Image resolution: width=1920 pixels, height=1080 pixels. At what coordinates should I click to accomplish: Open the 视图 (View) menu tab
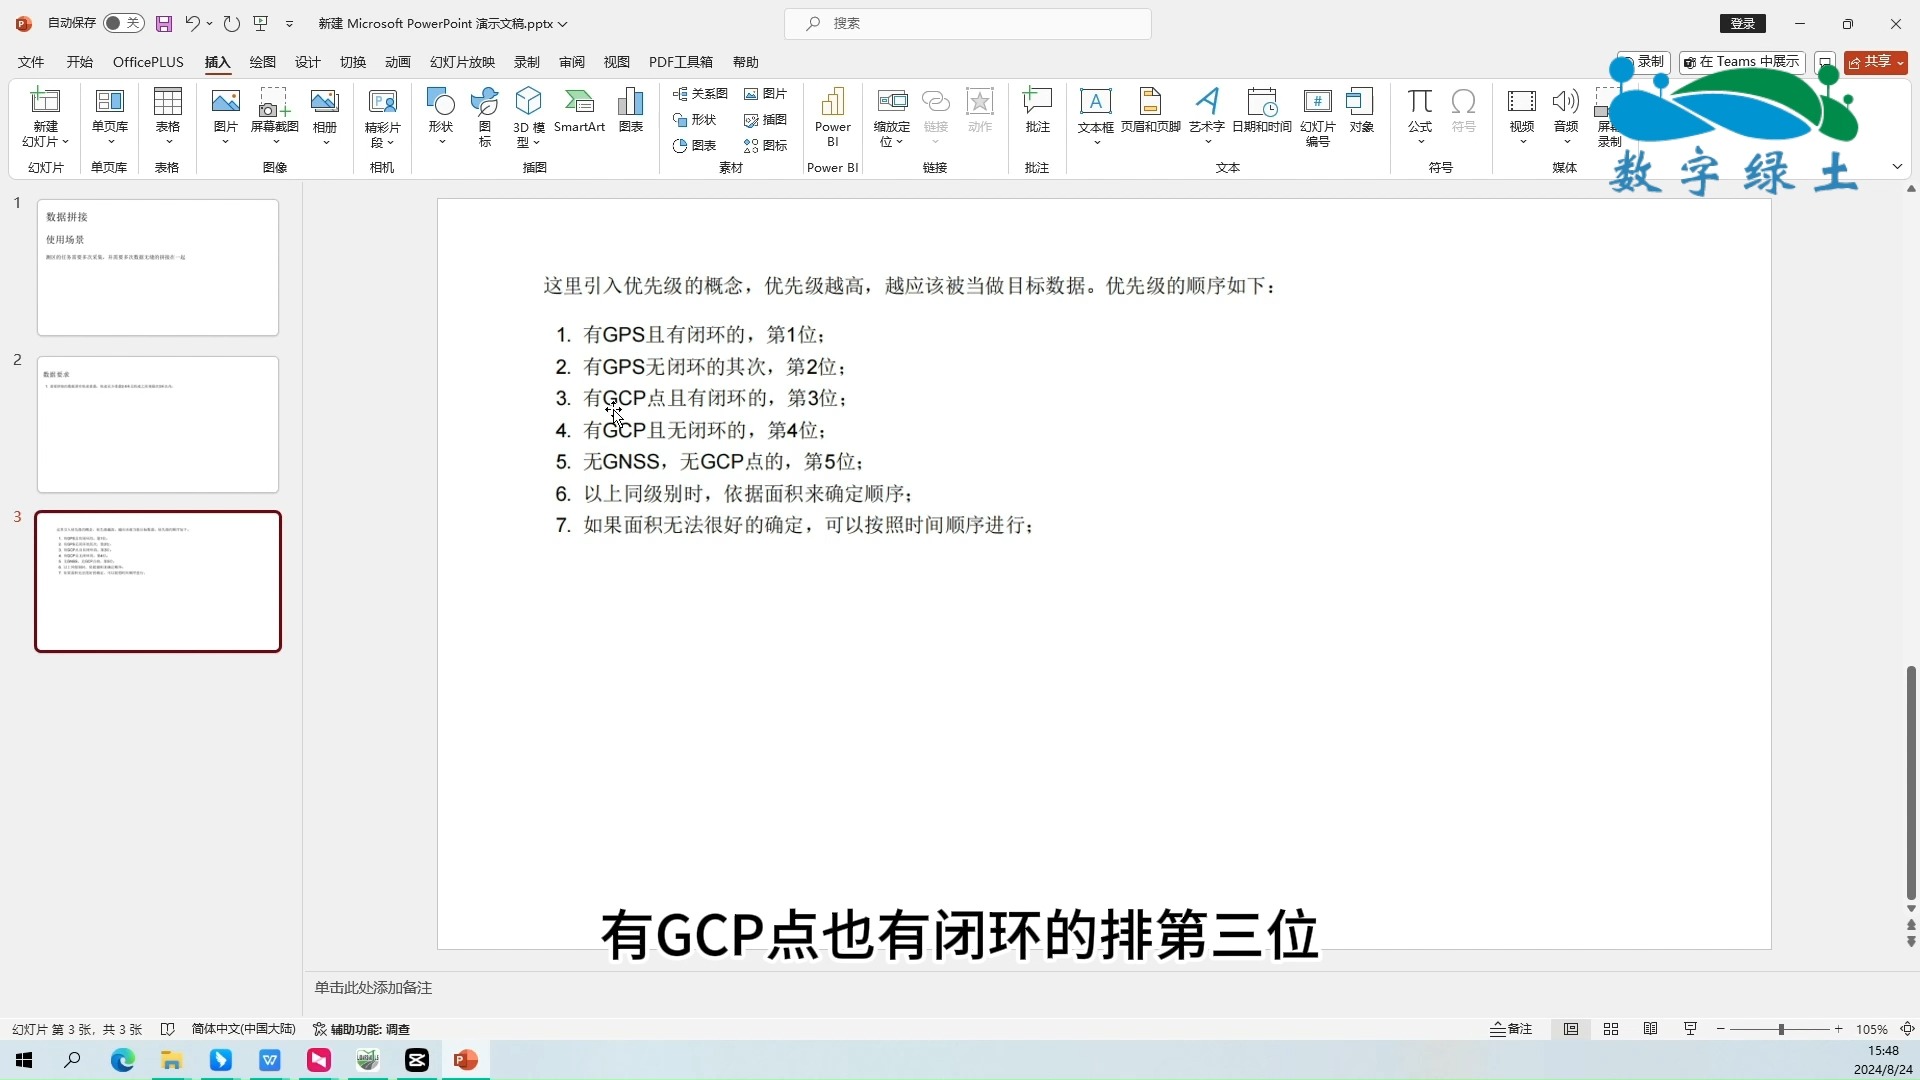click(615, 62)
